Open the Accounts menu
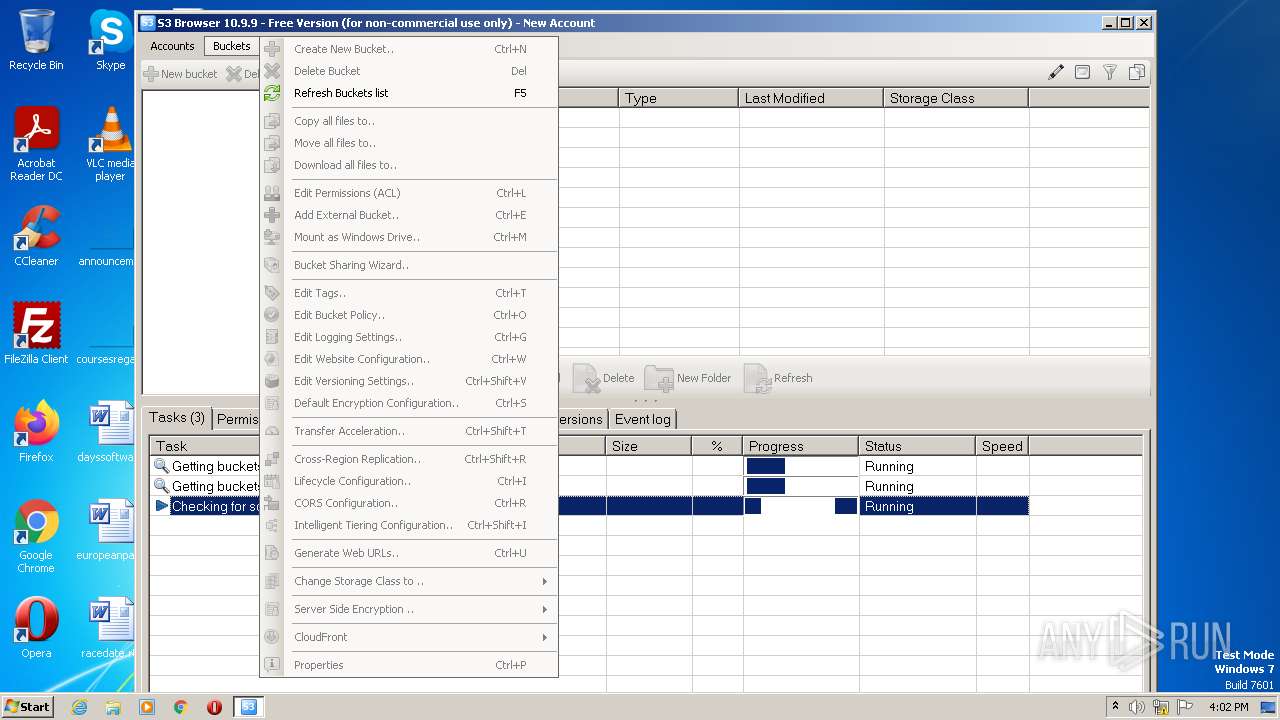This screenshot has height=720, width=1280. (172, 46)
